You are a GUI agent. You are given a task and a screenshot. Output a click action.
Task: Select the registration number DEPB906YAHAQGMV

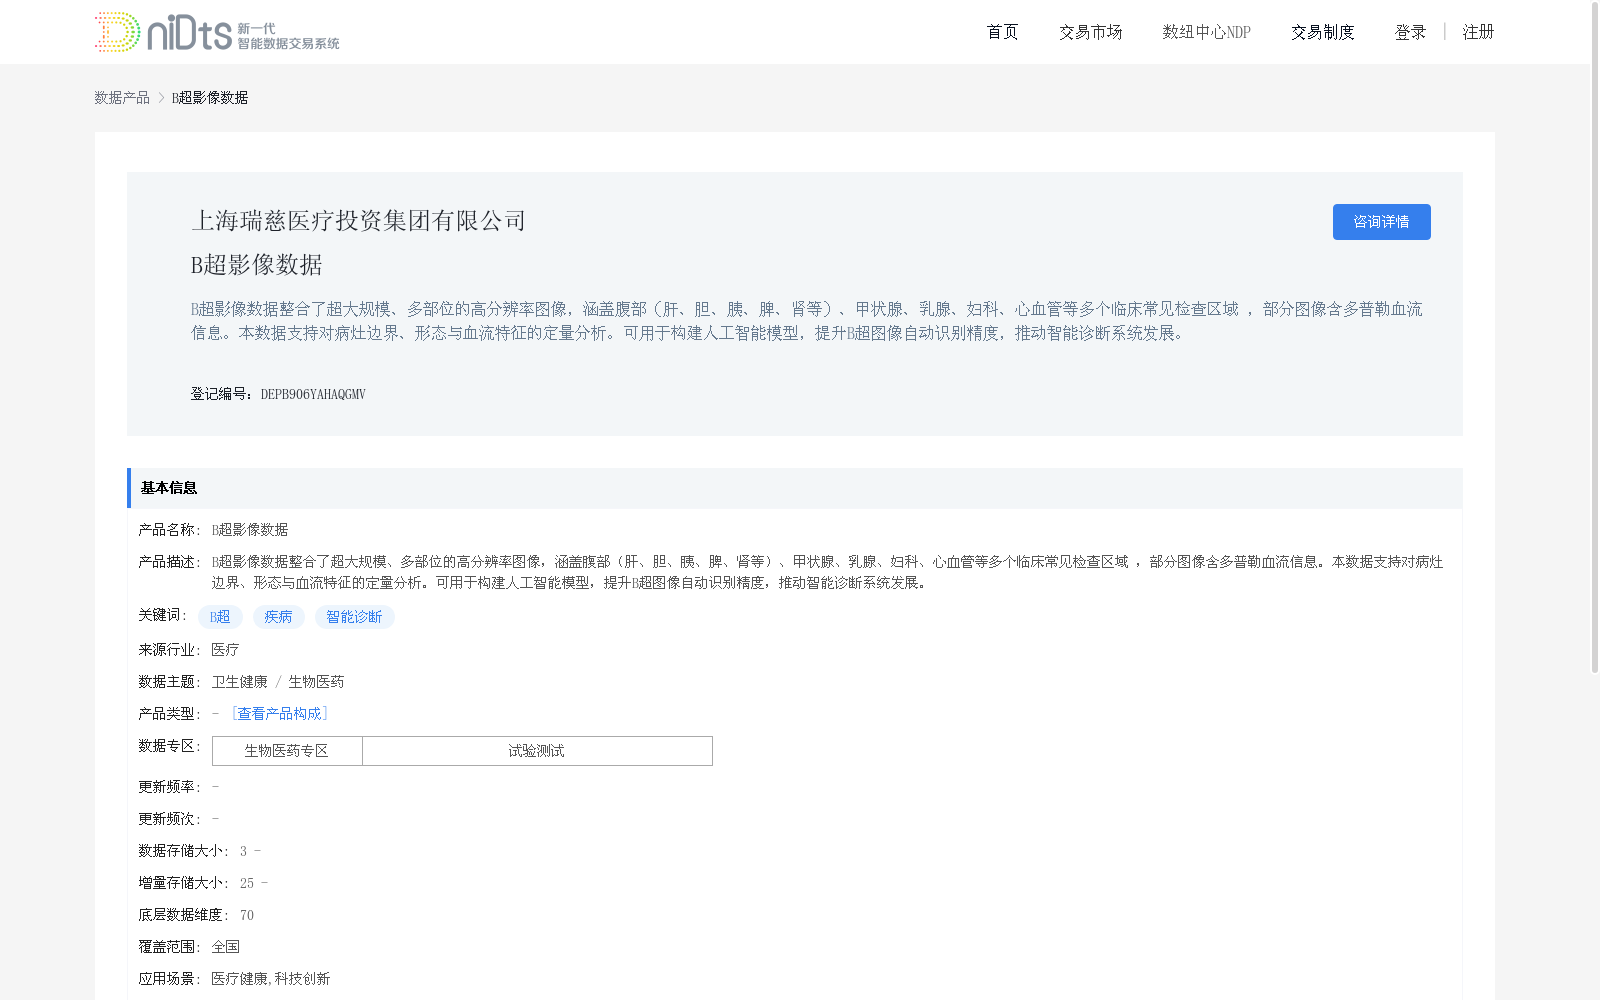point(313,394)
